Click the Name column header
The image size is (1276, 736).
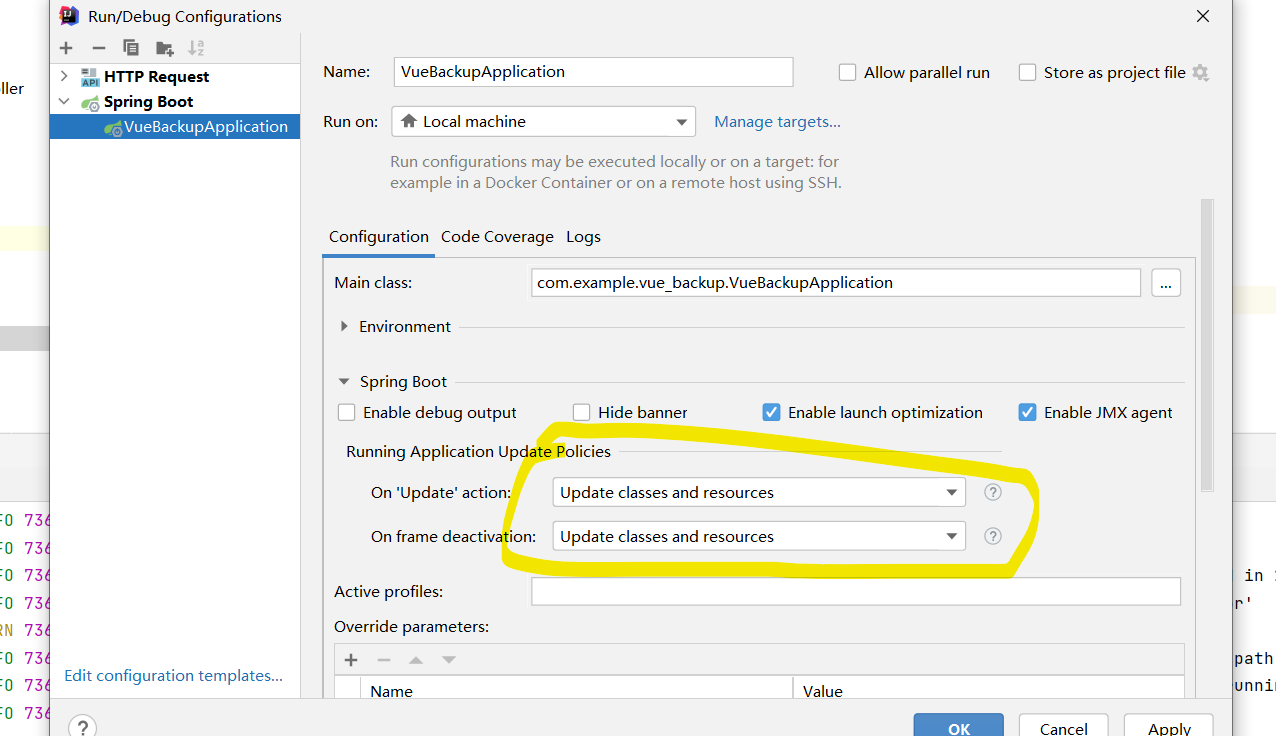coord(577,690)
